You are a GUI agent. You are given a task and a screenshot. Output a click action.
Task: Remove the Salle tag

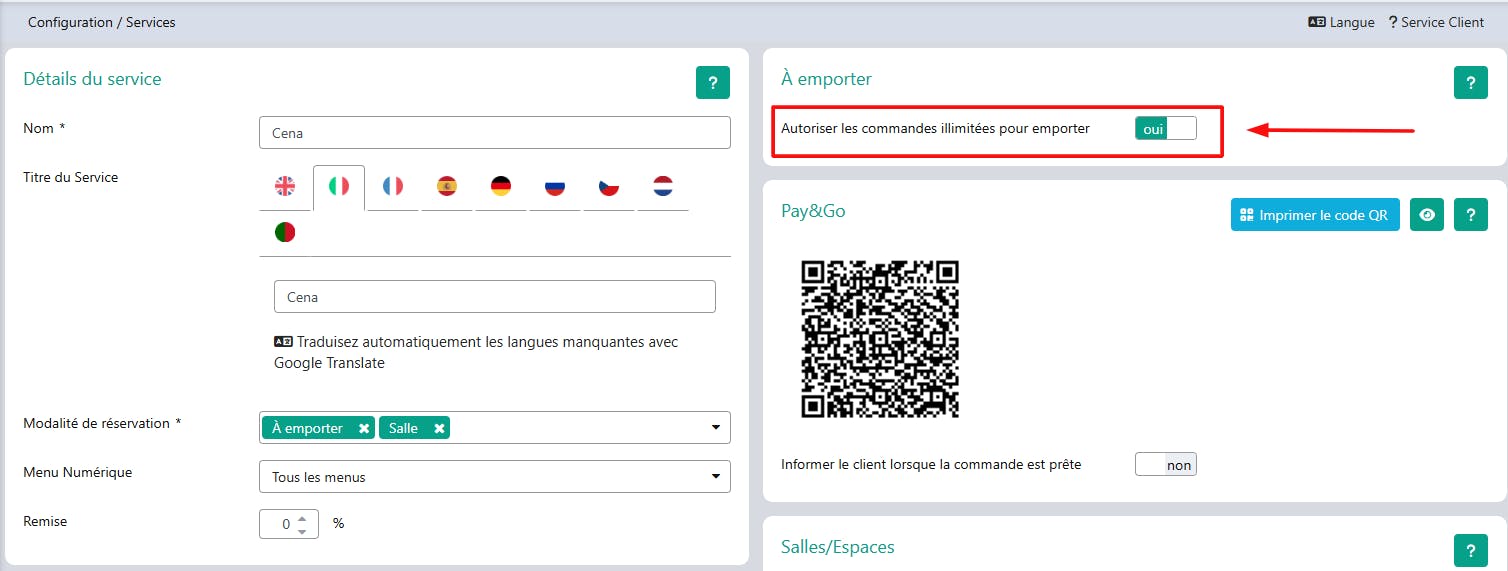coord(439,428)
